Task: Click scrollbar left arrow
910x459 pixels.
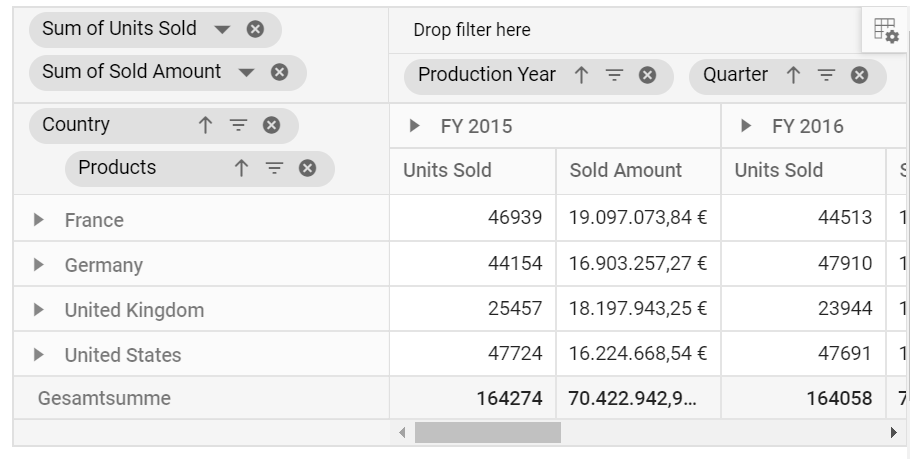Action: point(402,432)
